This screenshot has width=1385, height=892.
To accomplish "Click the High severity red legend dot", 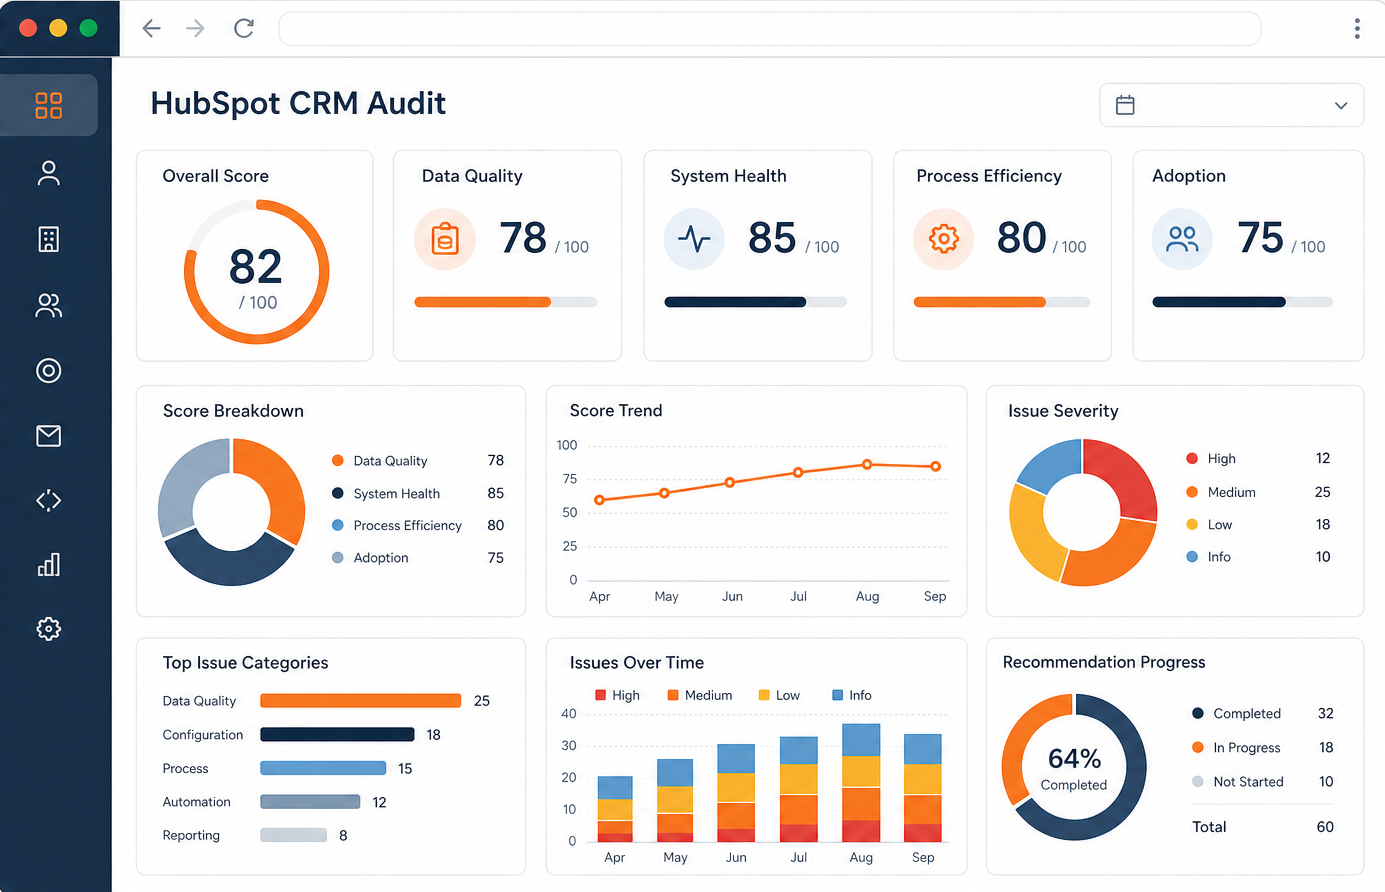I will click(x=1192, y=459).
